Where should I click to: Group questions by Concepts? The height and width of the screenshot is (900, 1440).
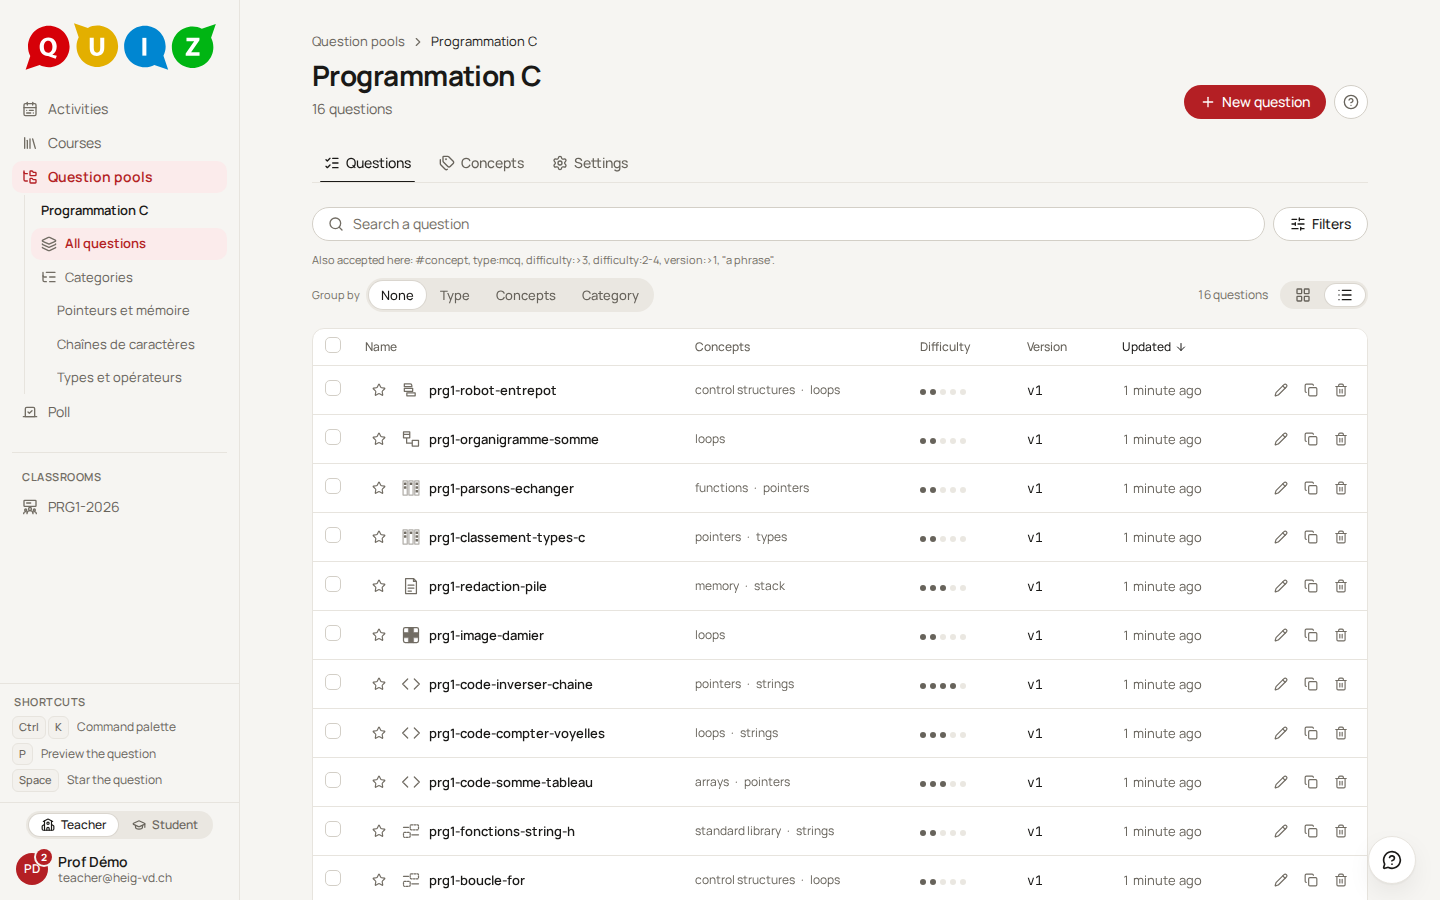[525, 295]
